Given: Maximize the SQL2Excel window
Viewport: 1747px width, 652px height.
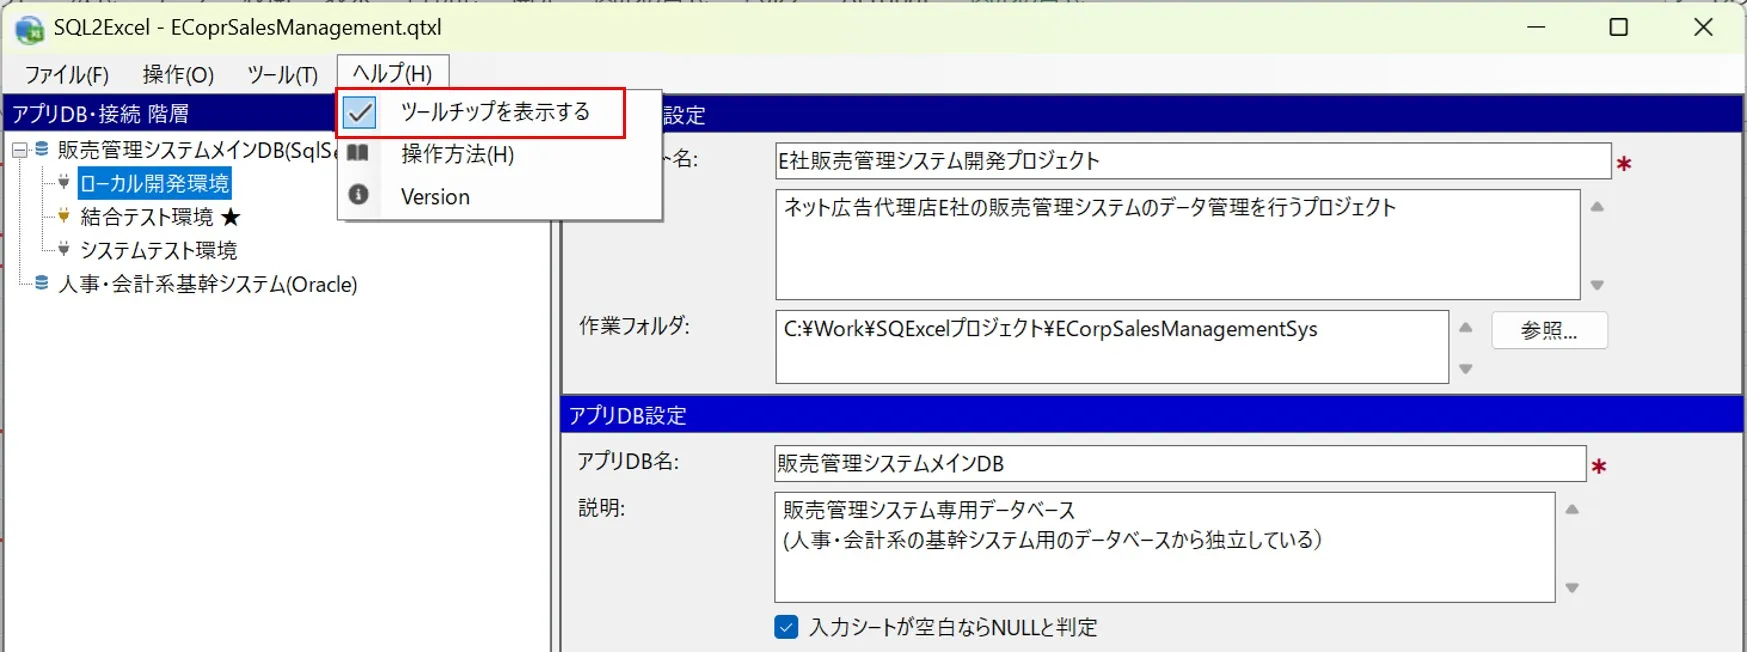Looking at the screenshot, I should point(1619,28).
